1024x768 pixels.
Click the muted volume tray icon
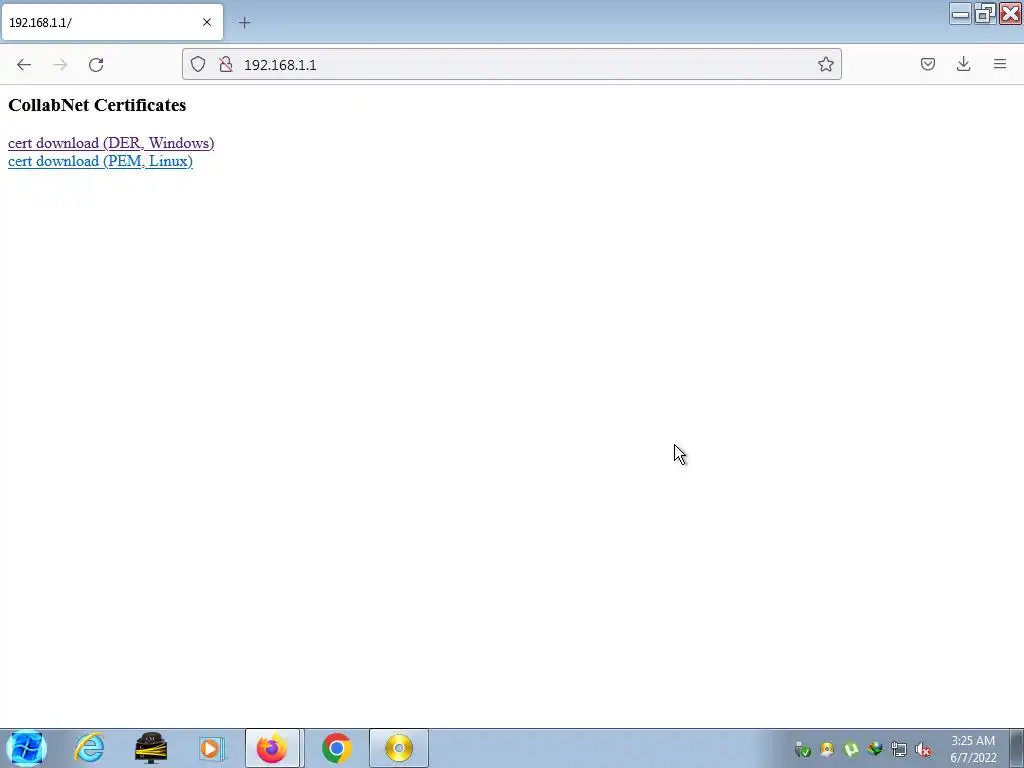(x=923, y=750)
